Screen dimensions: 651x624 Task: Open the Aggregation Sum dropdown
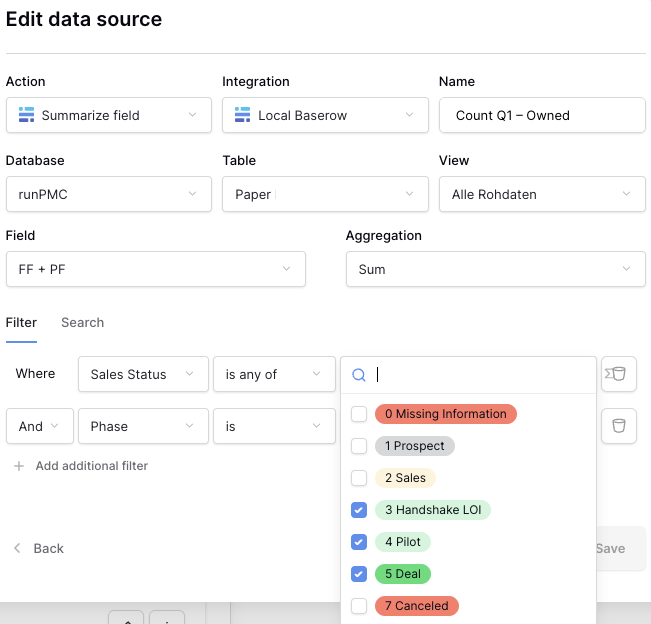495,269
